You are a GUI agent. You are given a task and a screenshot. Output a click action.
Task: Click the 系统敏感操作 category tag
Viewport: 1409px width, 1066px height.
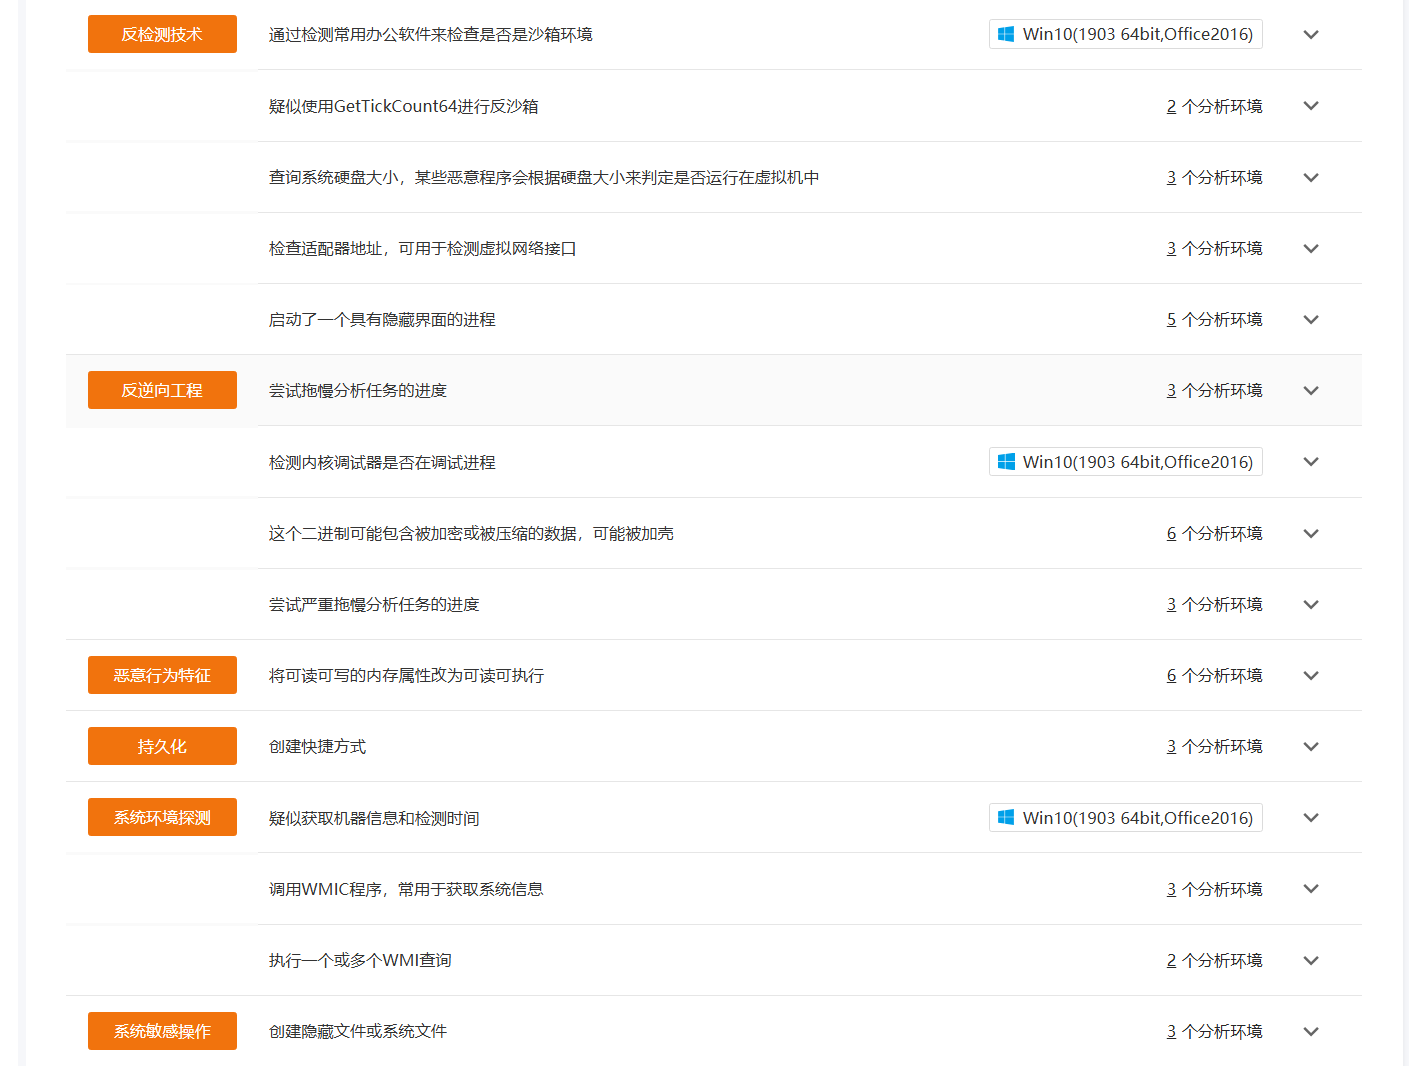click(x=162, y=1031)
